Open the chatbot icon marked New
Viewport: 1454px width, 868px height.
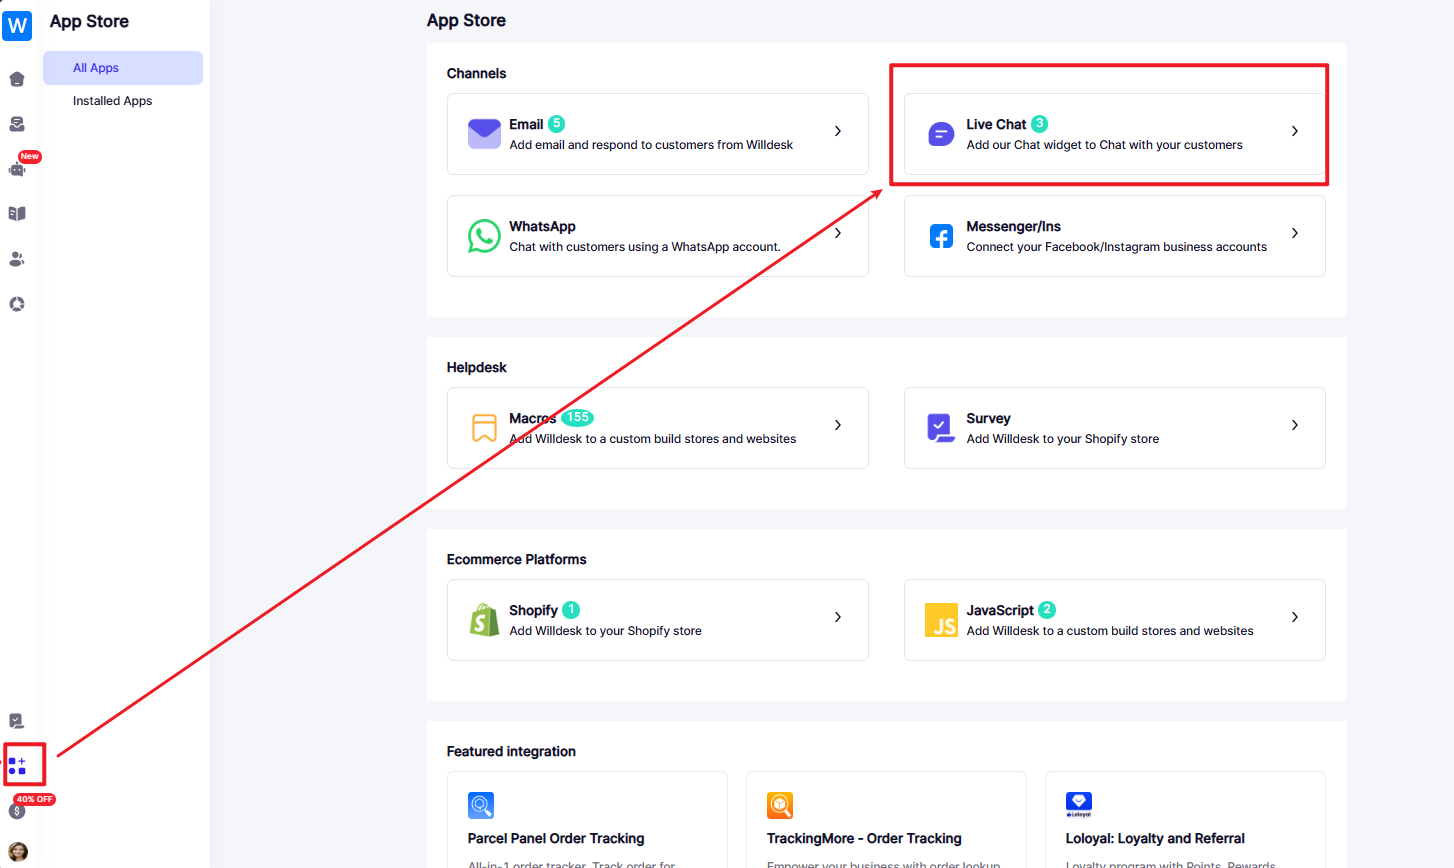pos(17,169)
